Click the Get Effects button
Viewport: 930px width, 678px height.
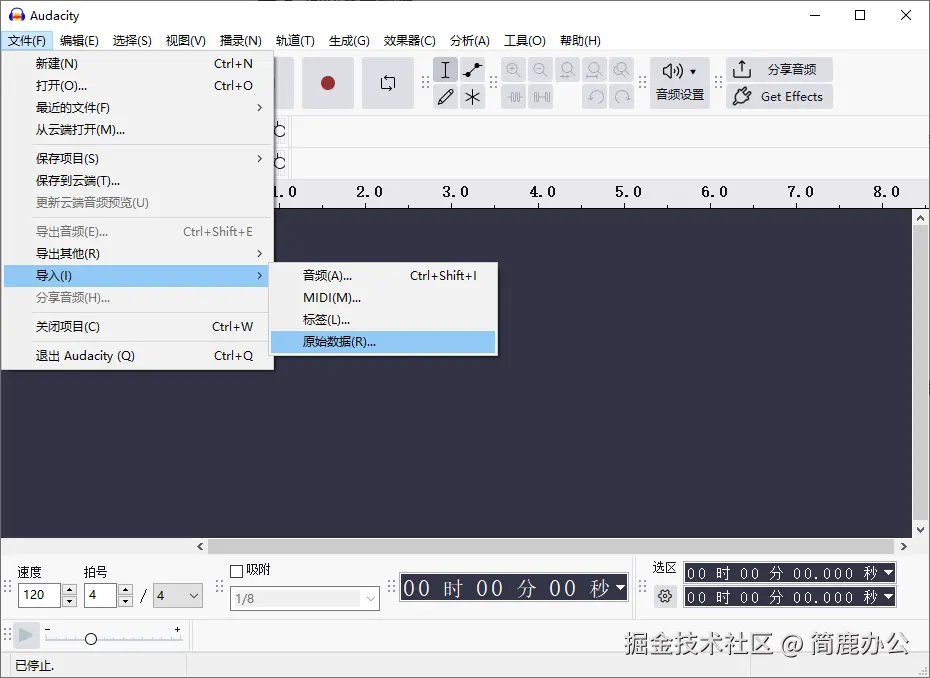pos(779,97)
